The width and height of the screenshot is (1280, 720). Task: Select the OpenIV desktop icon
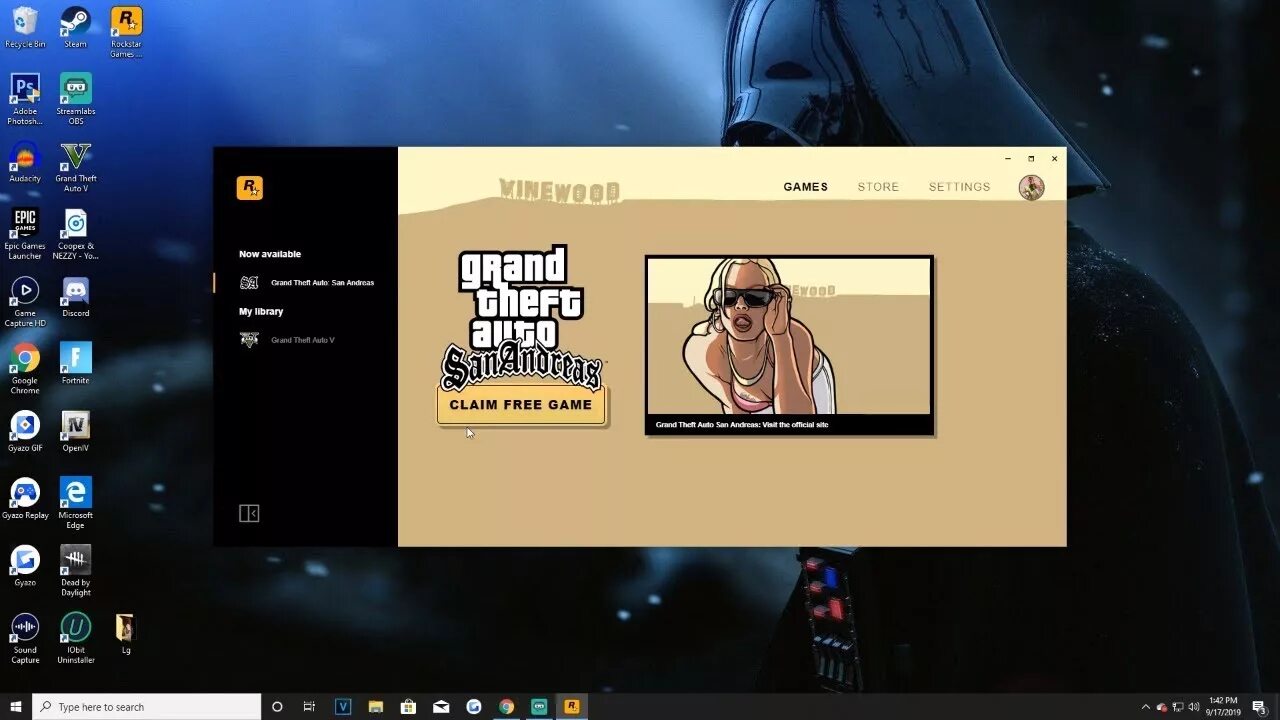(x=76, y=431)
